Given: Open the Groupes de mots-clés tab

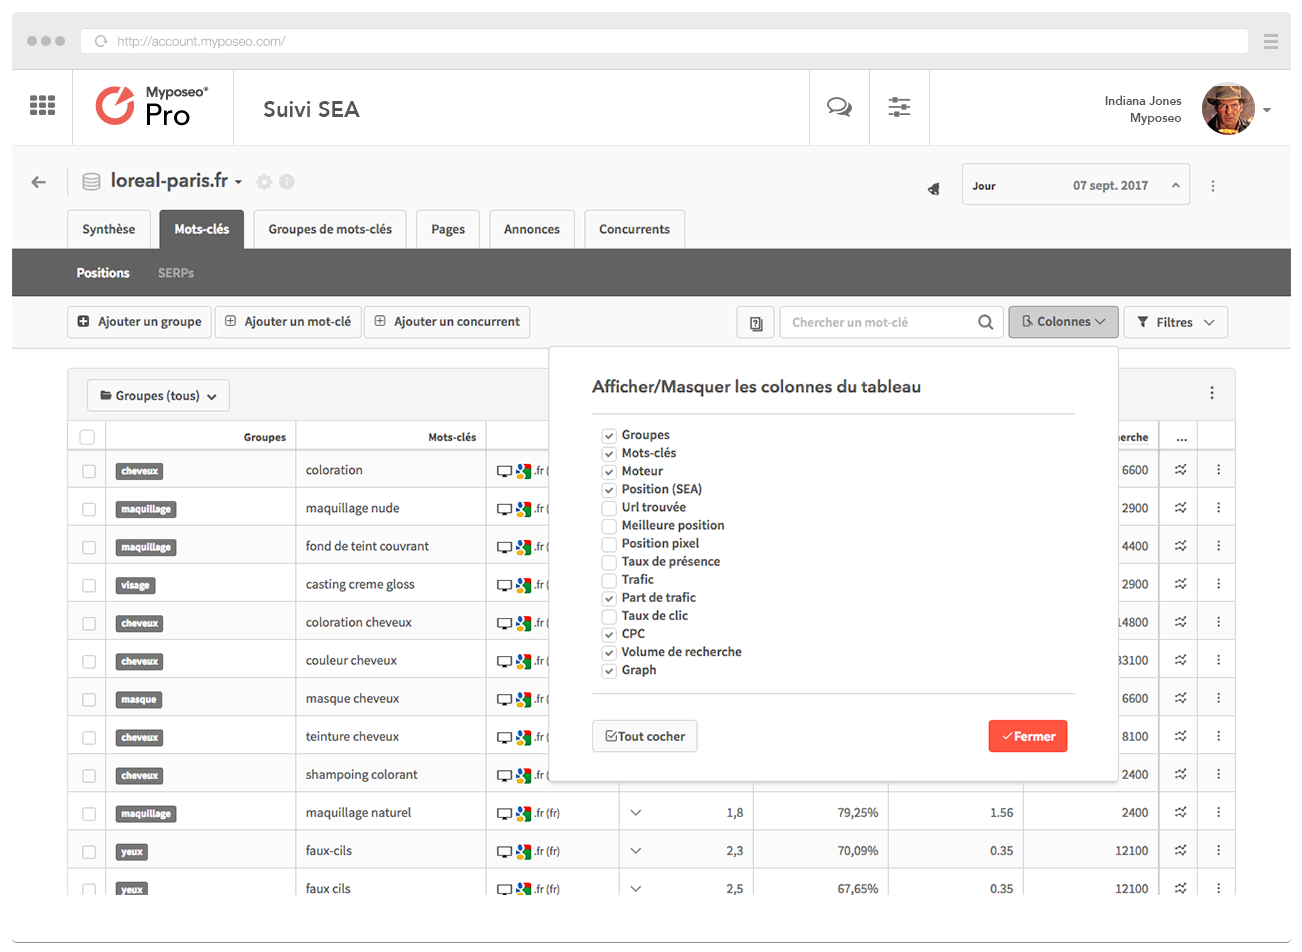Looking at the screenshot, I should click(330, 229).
